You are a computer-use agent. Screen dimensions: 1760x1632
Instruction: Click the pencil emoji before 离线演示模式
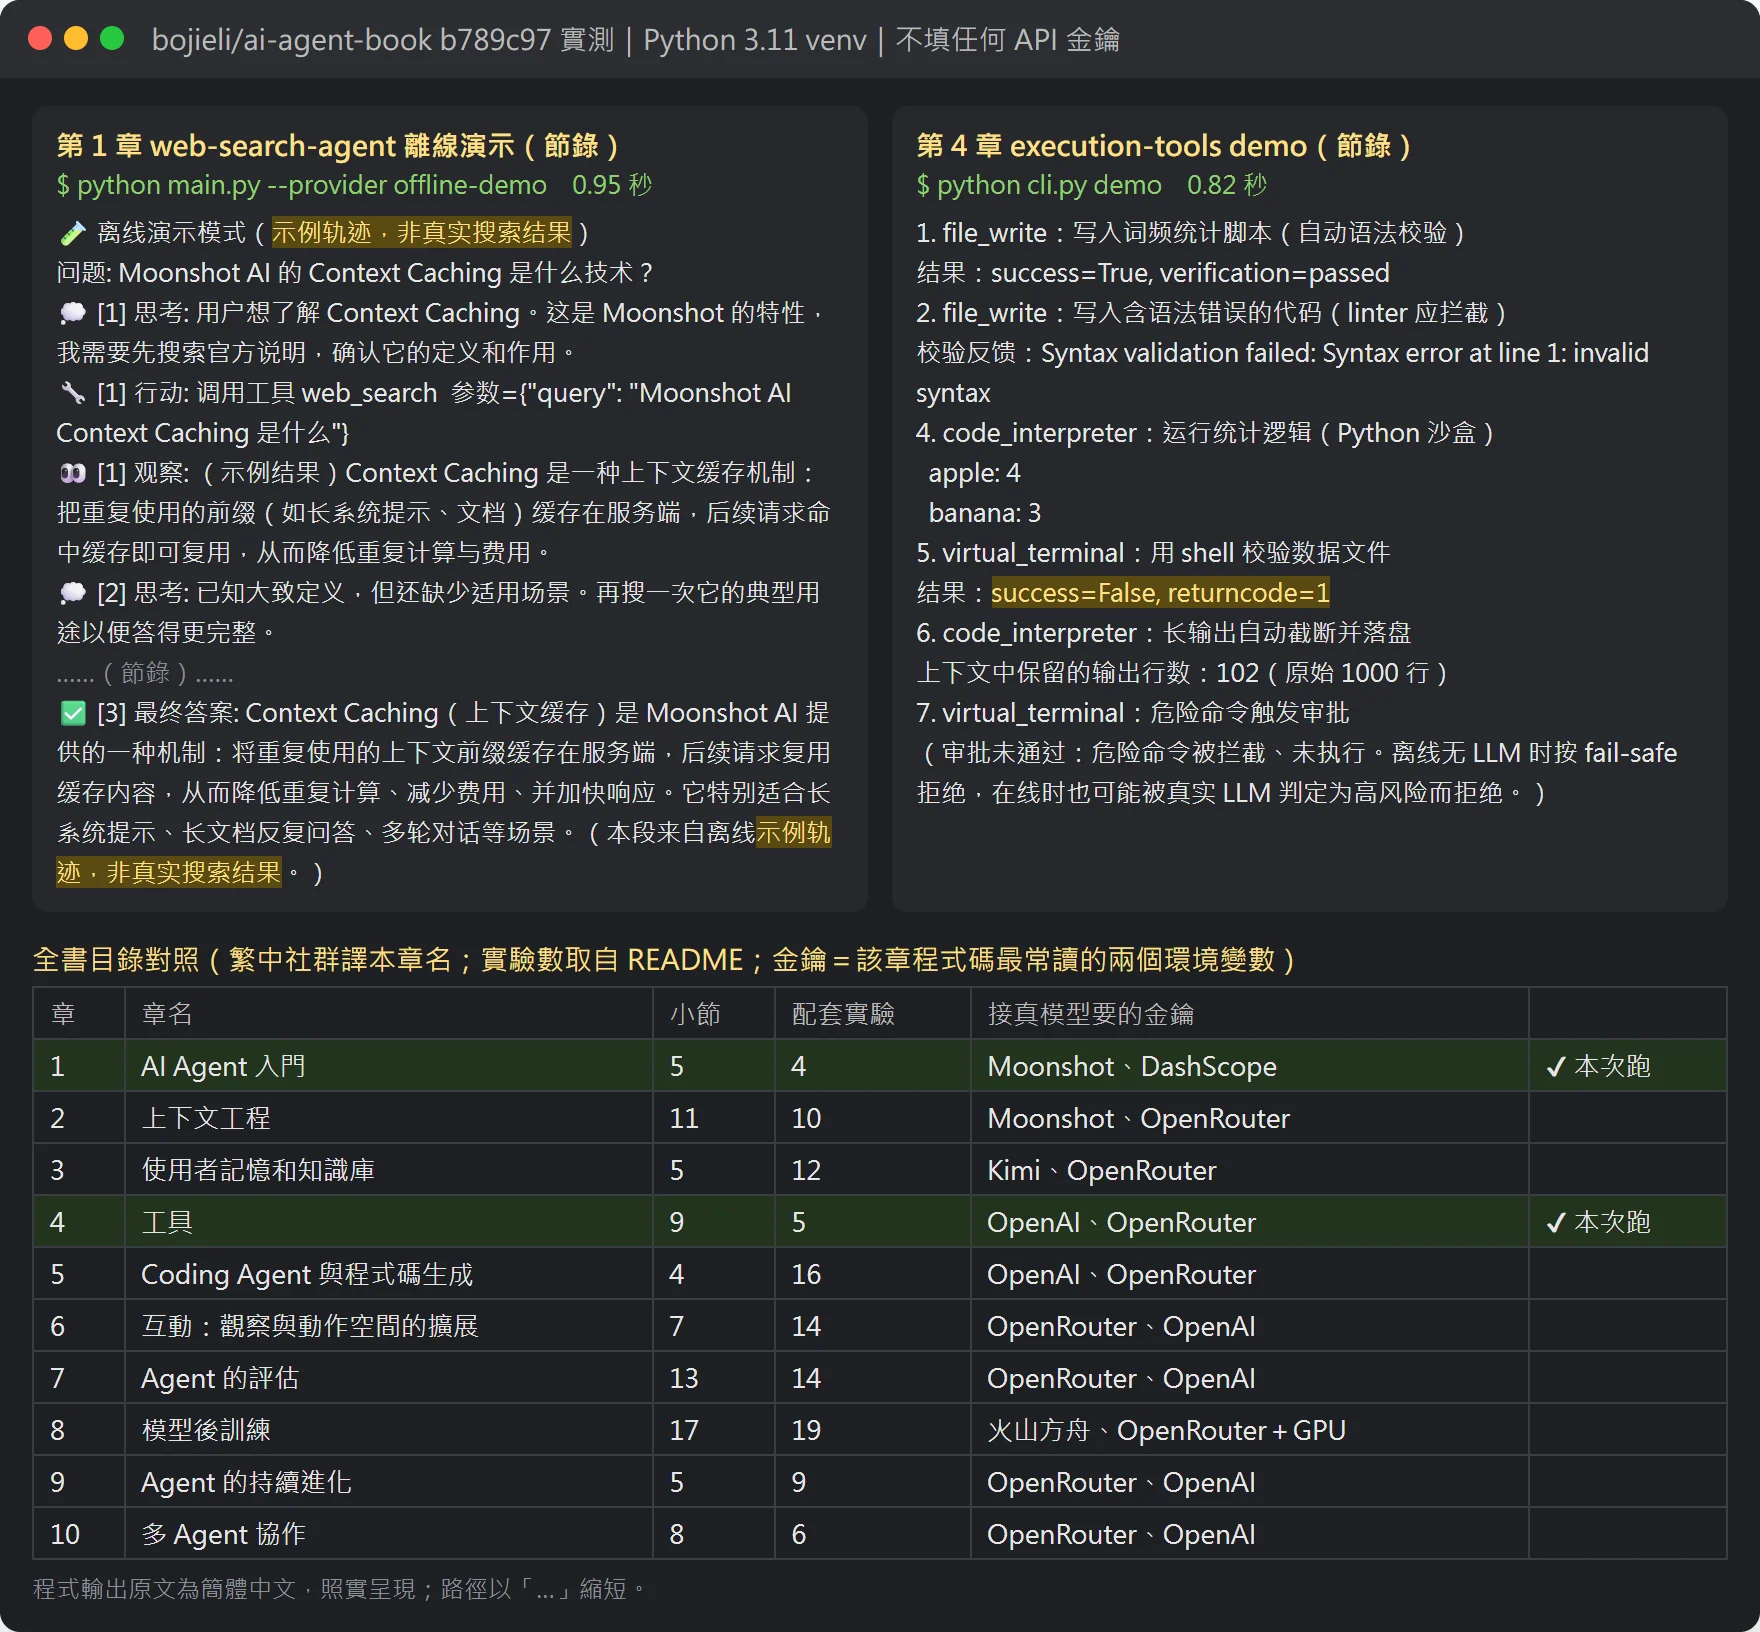tap(73, 233)
